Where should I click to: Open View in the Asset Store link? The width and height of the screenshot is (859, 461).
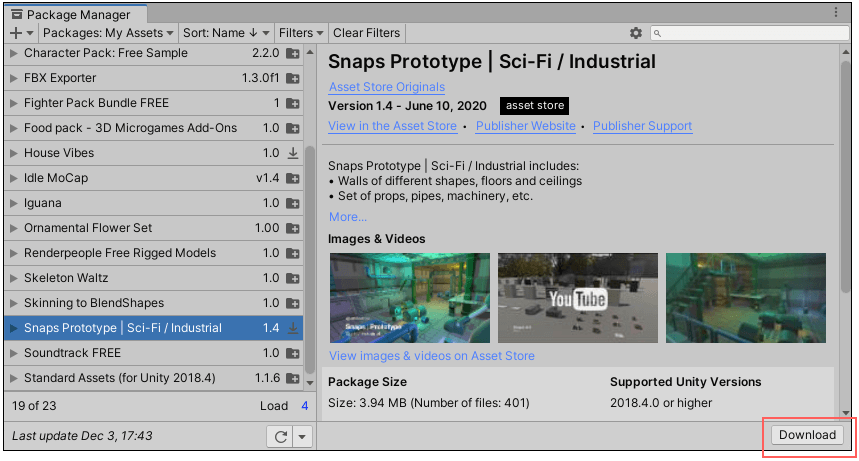coord(392,126)
